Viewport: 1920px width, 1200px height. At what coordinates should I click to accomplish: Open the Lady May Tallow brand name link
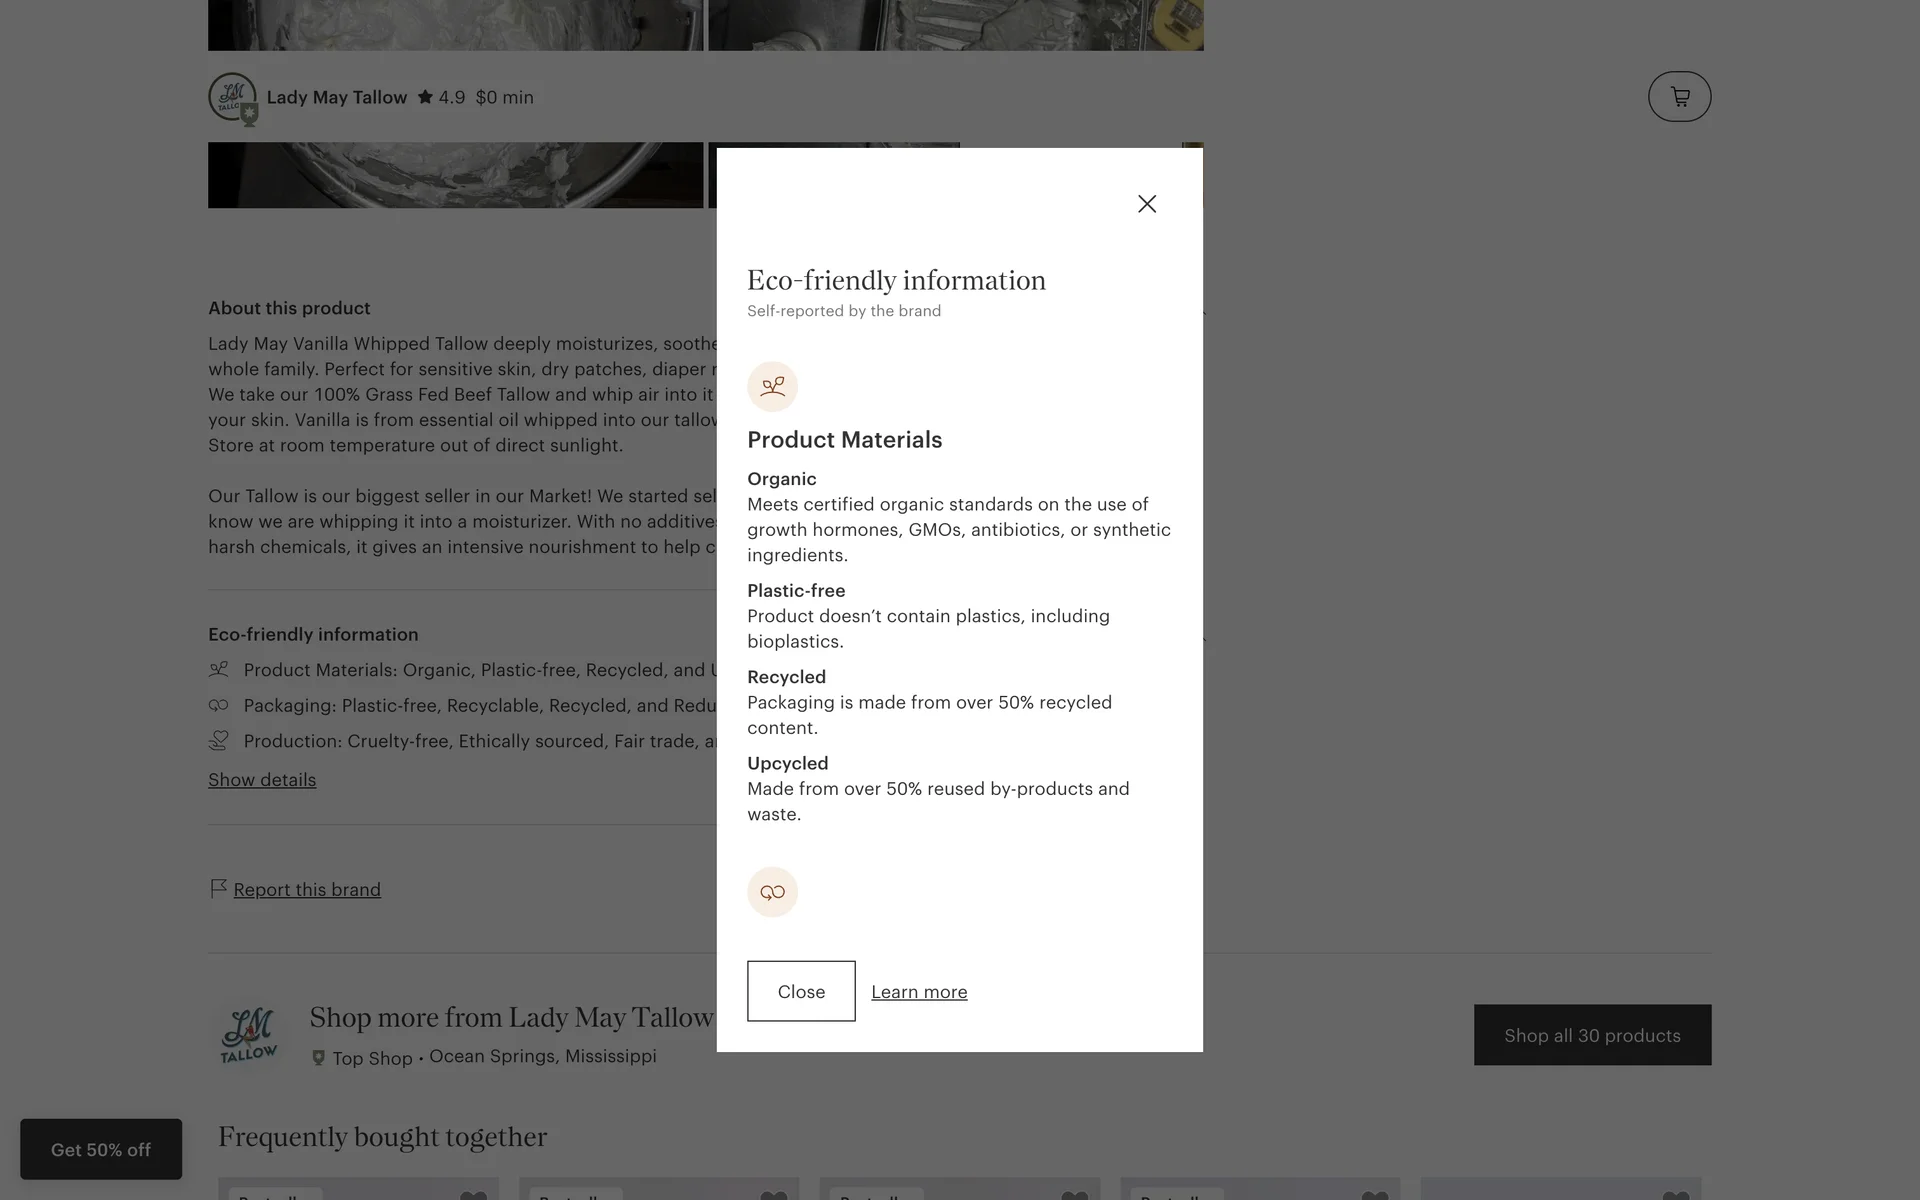337,97
